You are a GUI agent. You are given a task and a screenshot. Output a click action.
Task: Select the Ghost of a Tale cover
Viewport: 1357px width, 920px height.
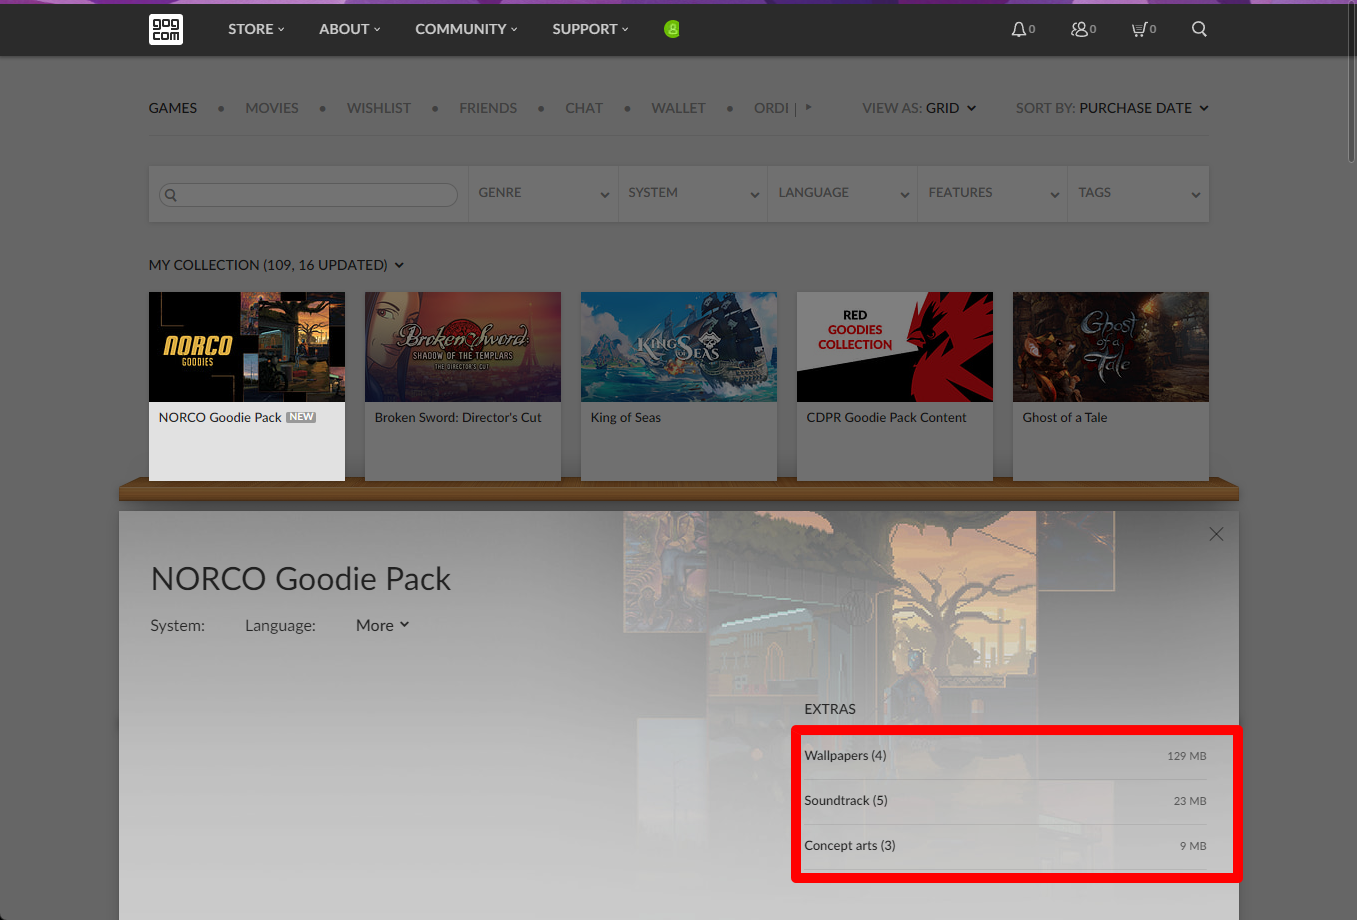click(1111, 347)
